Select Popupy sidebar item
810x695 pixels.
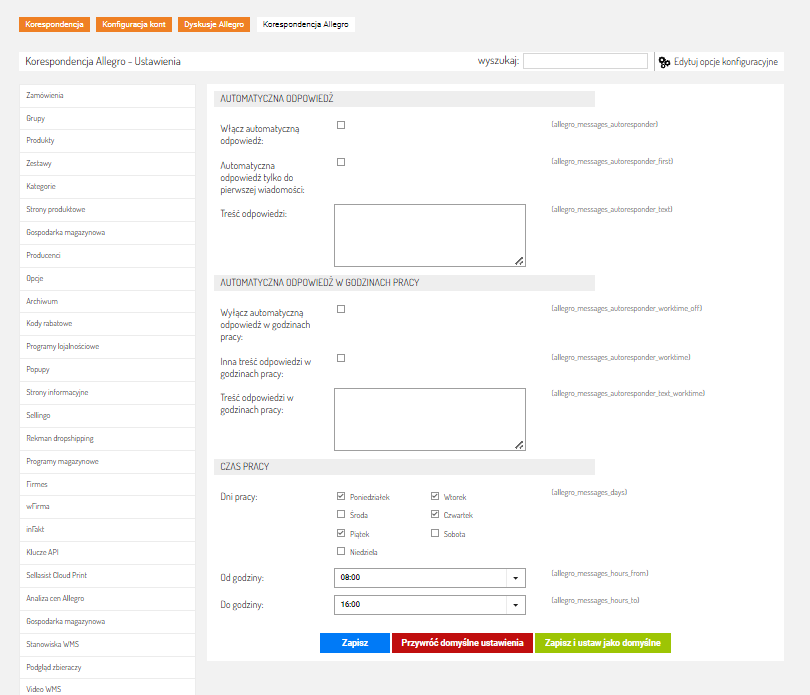107,369
